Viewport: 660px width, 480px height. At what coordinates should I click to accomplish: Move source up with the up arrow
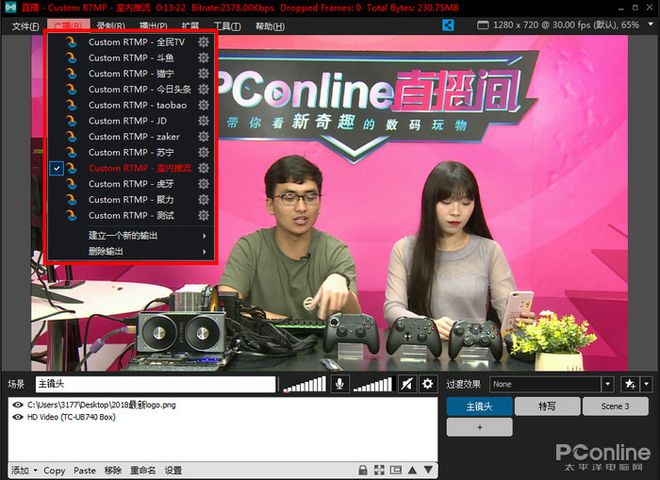(x=412, y=470)
